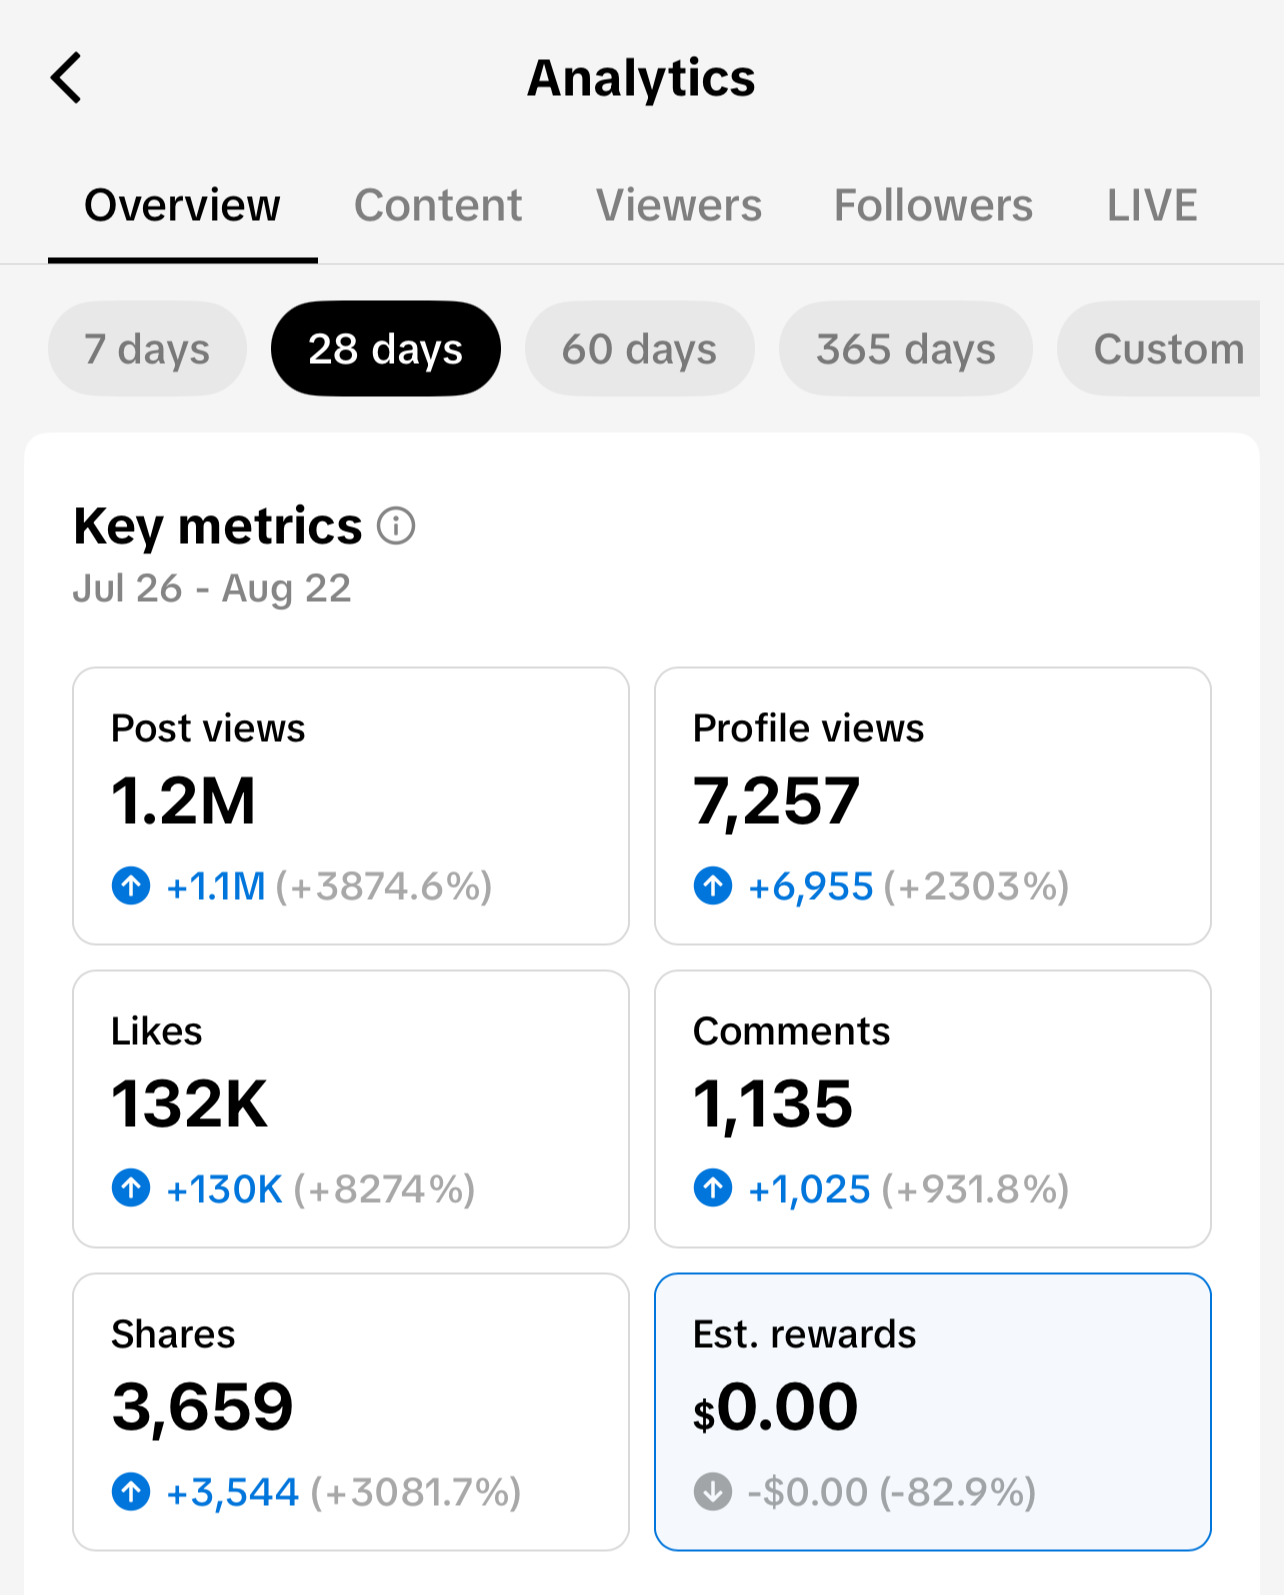The height and width of the screenshot is (1595, 1284).
Task: Tap the Est. rewards down-arrow icon
Action: pyautogui.click(x=713, y=1491)
